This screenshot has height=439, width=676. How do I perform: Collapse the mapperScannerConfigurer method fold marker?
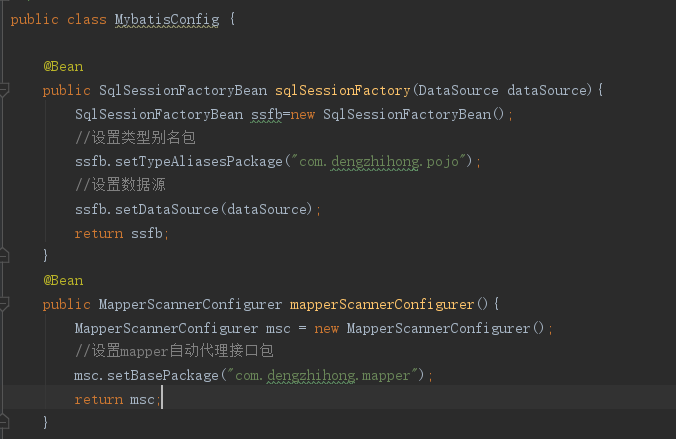(x=3, y=304)
